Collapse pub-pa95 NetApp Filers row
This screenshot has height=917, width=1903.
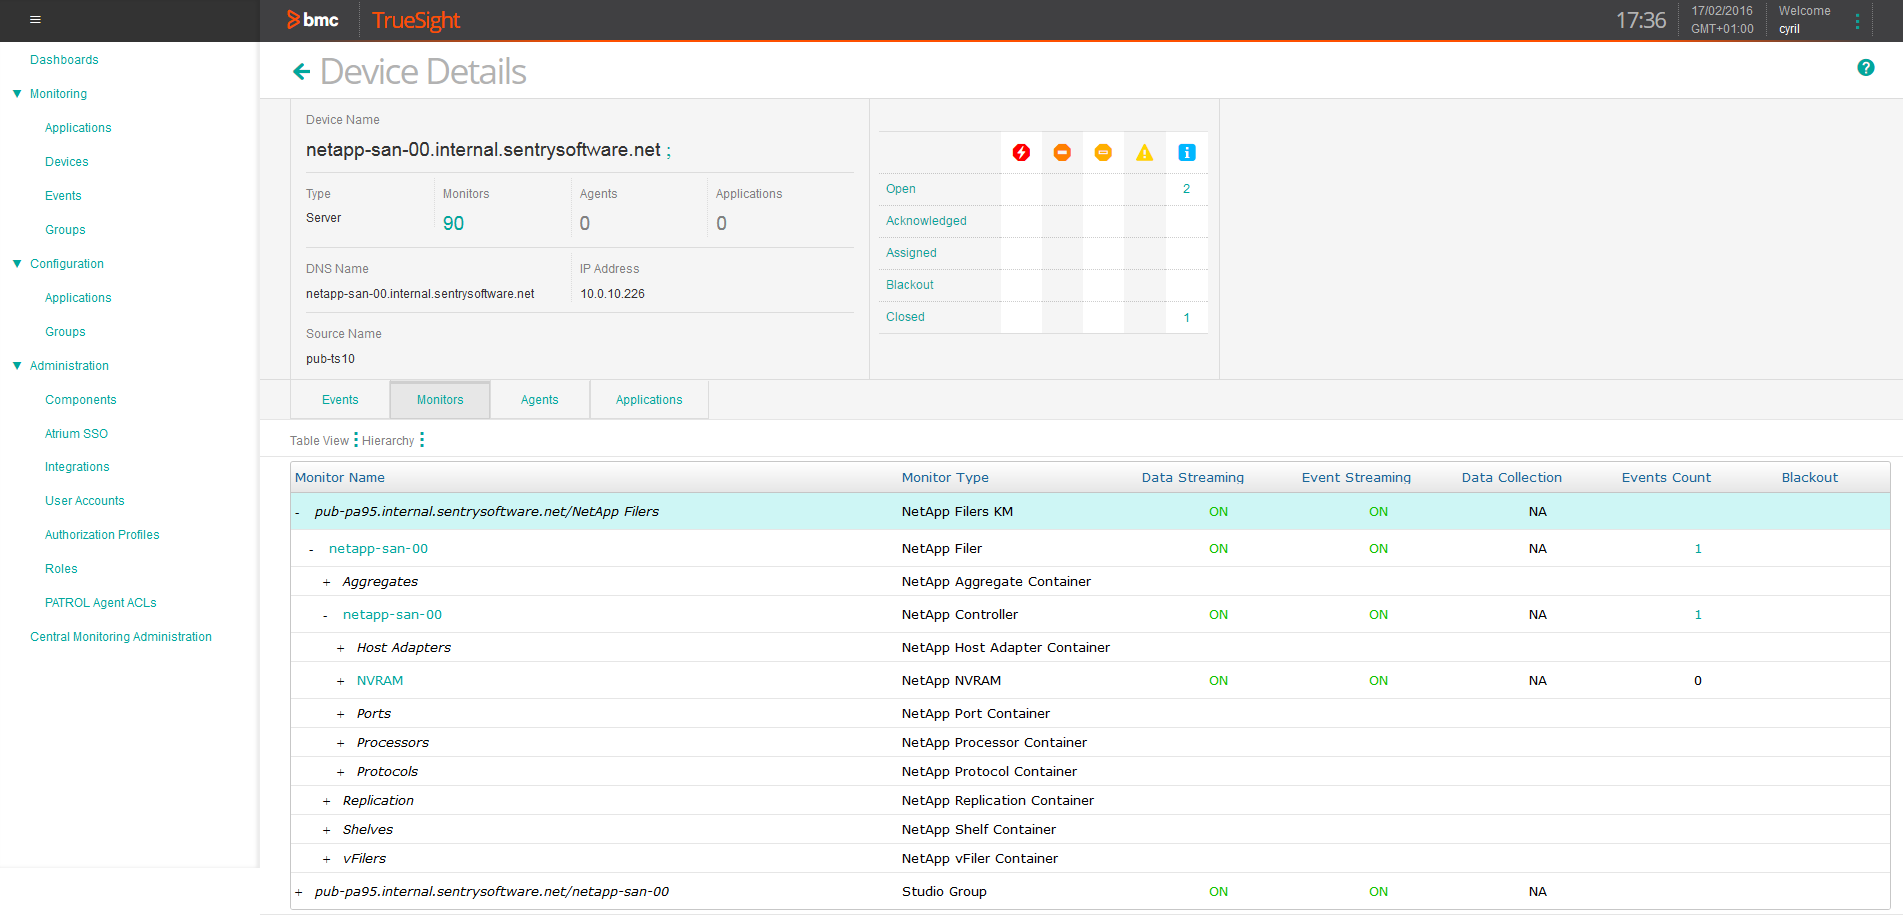click(298, 513)
